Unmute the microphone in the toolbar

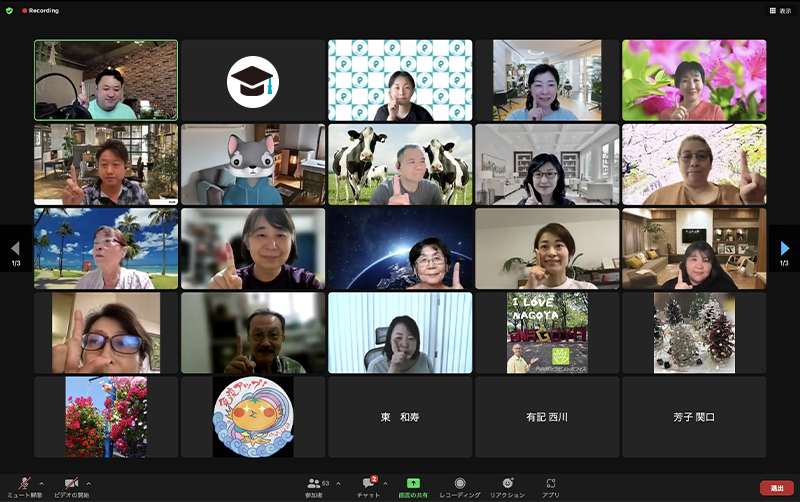[24, 484]
